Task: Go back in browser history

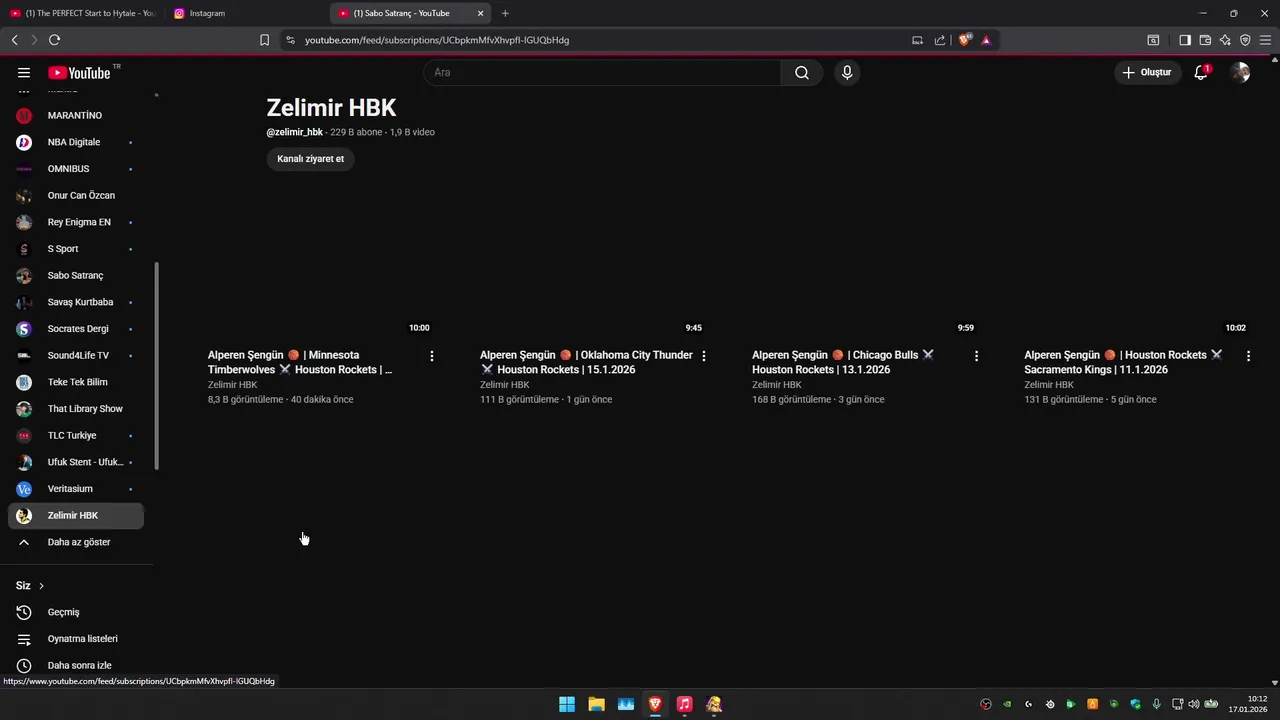Action: tap(14, 40)
